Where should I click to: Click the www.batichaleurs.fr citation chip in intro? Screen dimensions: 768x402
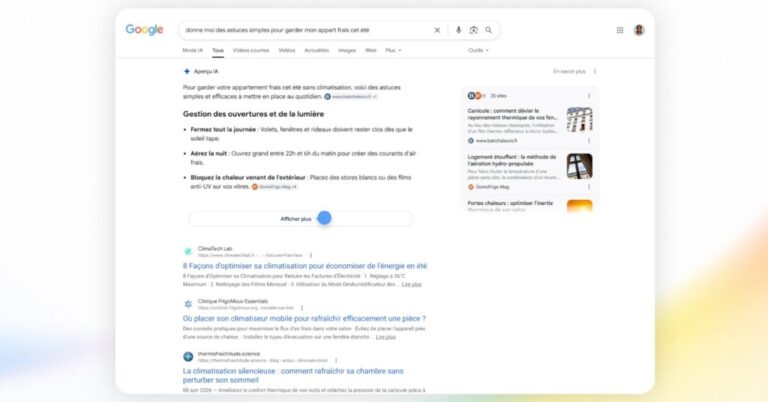(x=351, y=97)
